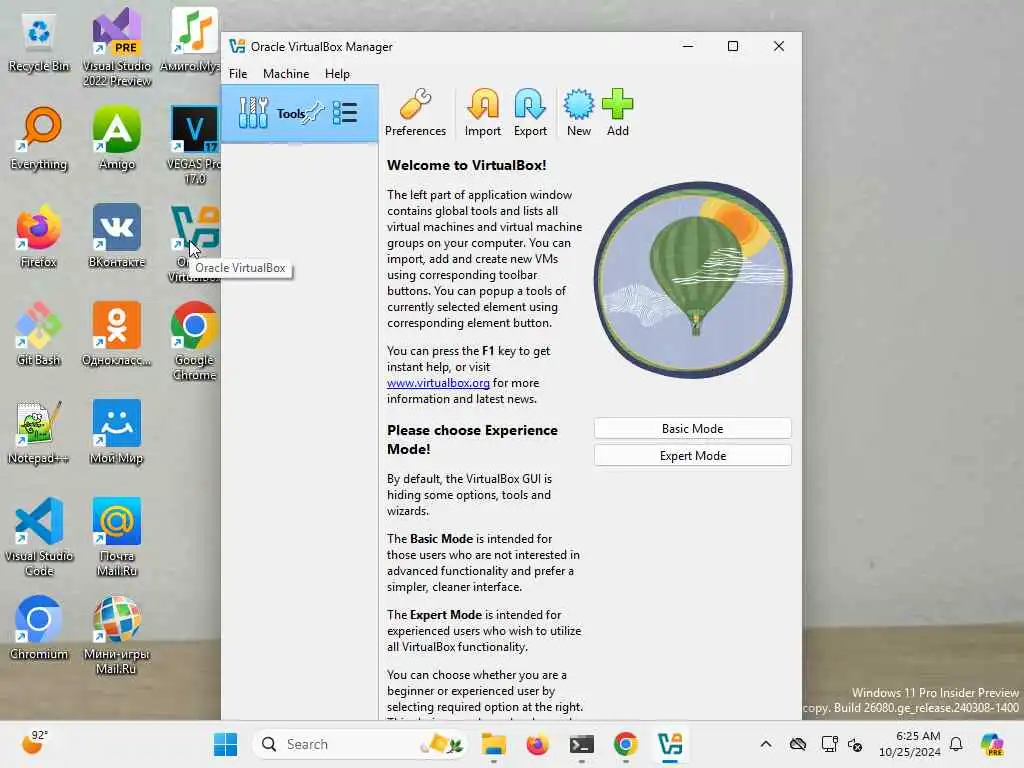Maximize the VirtualBox Manager window
Viewport: 1024px width, 768px height.
tap(733, 46)
